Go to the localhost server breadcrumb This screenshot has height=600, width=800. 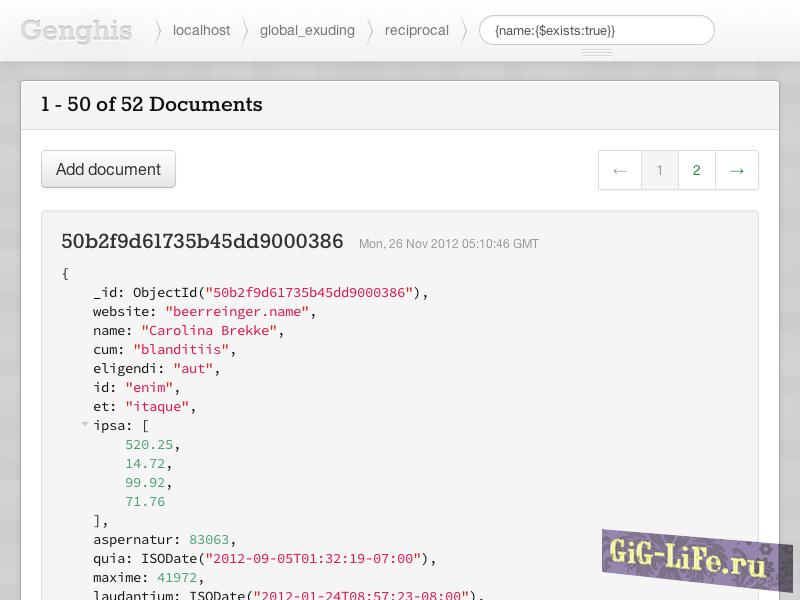tap(201, 30)
